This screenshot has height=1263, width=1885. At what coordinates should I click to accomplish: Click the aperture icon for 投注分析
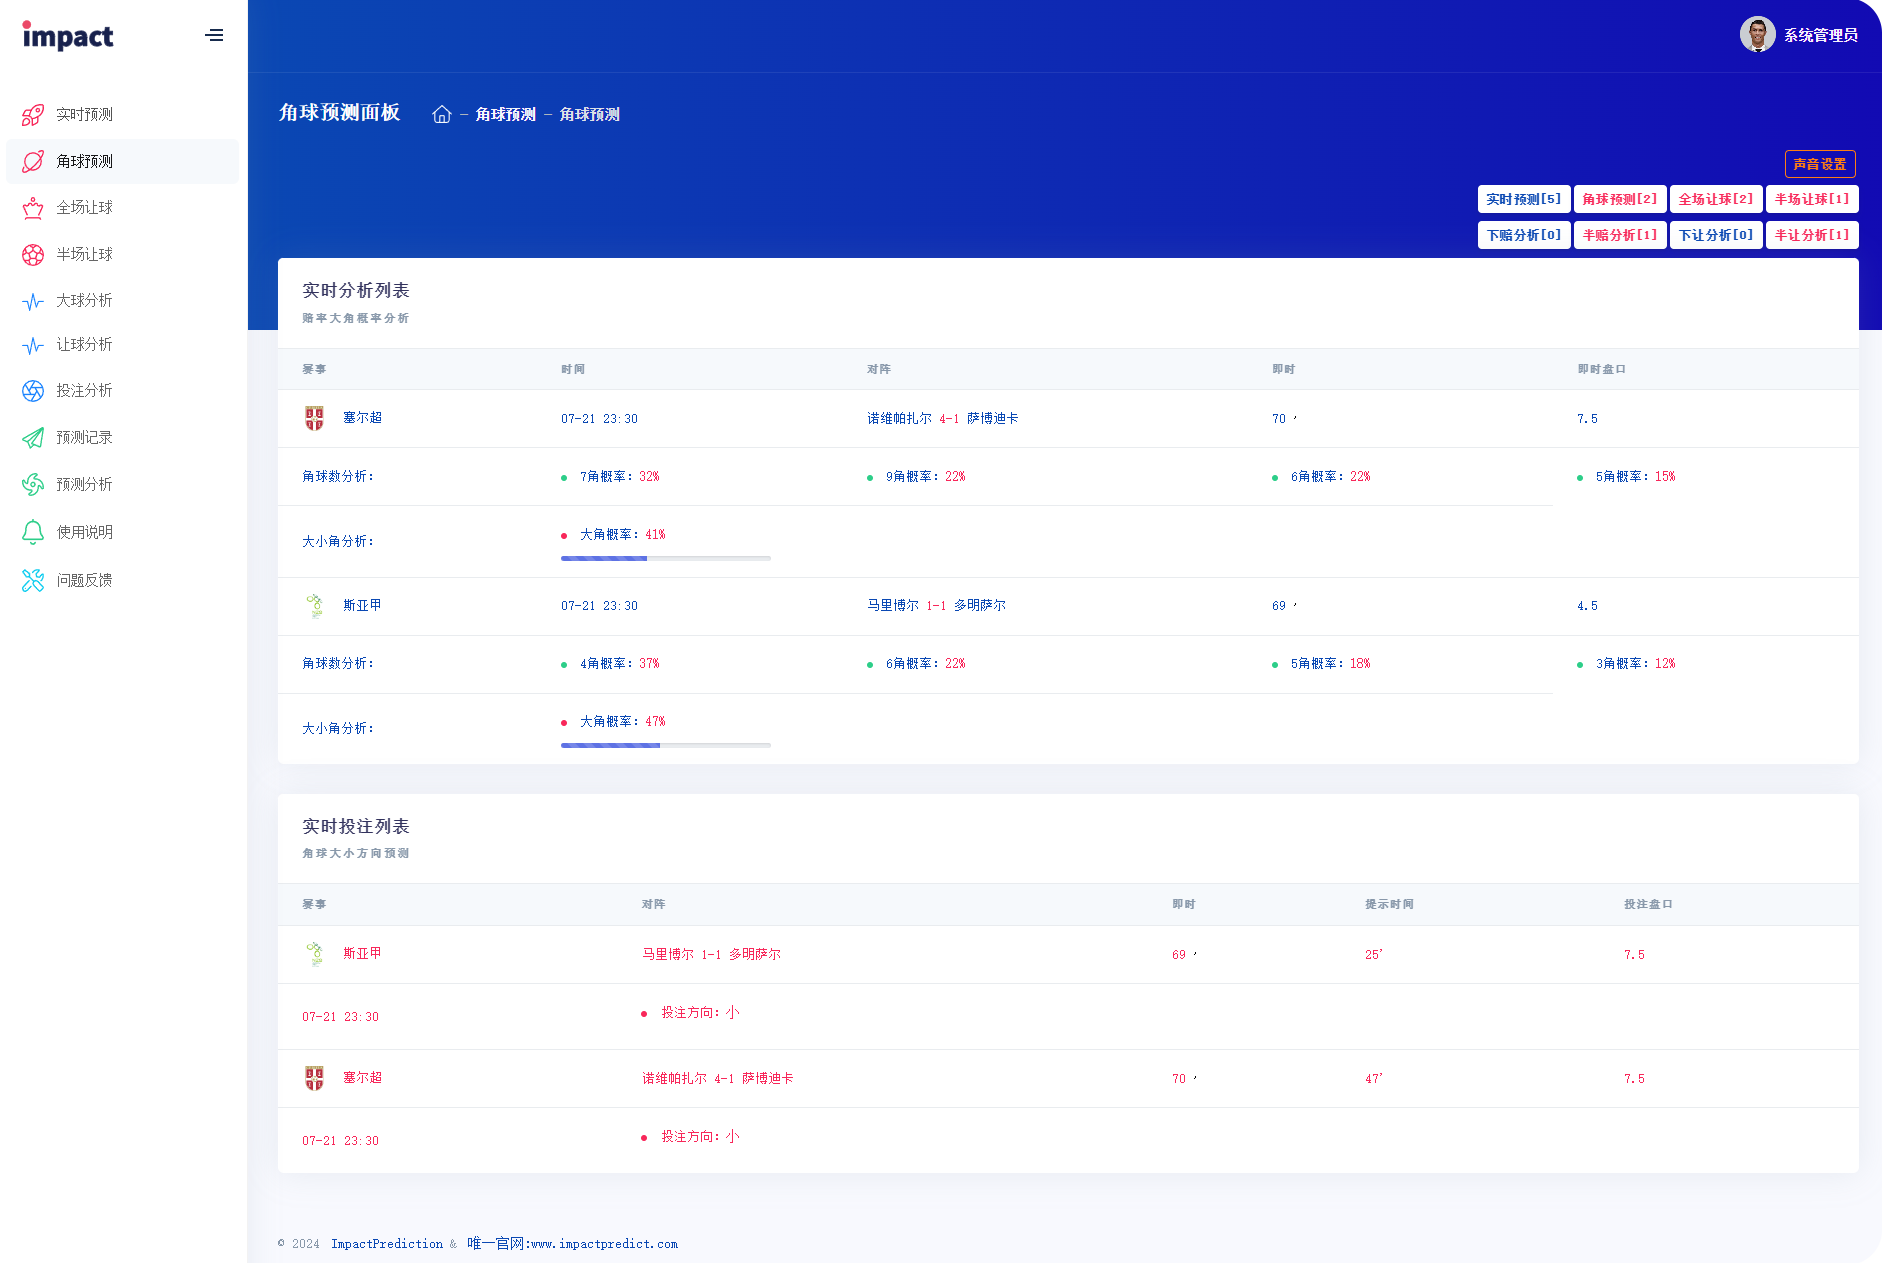pos(33,391)
